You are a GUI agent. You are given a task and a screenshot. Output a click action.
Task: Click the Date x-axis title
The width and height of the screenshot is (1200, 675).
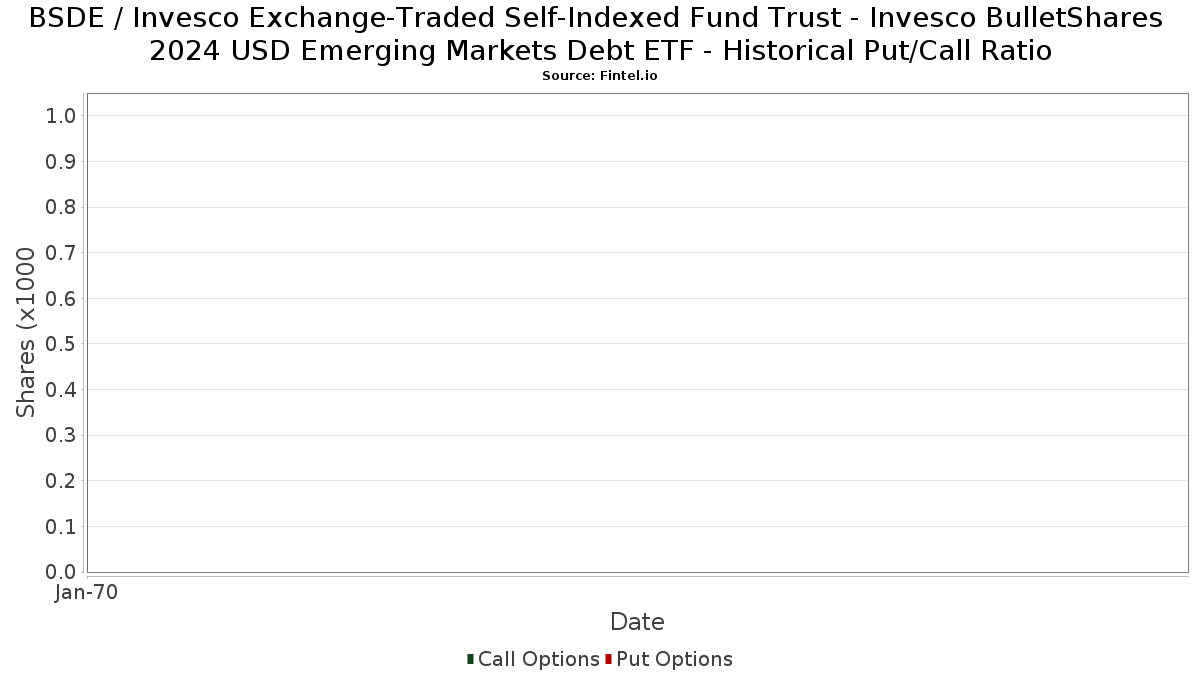pos(637,622)
